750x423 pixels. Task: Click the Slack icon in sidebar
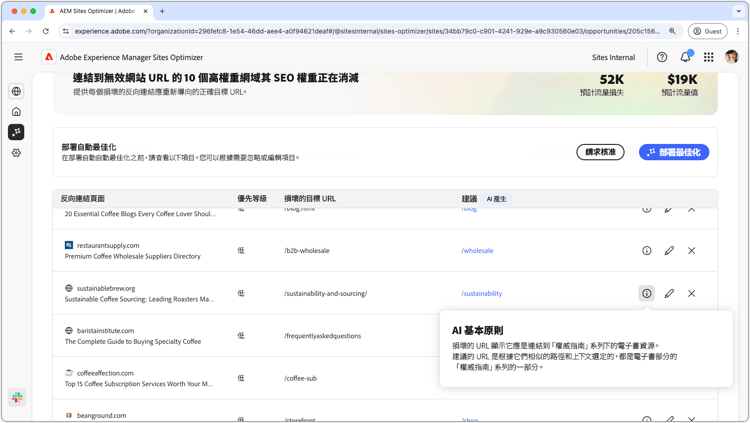click(x=17, y=397)
